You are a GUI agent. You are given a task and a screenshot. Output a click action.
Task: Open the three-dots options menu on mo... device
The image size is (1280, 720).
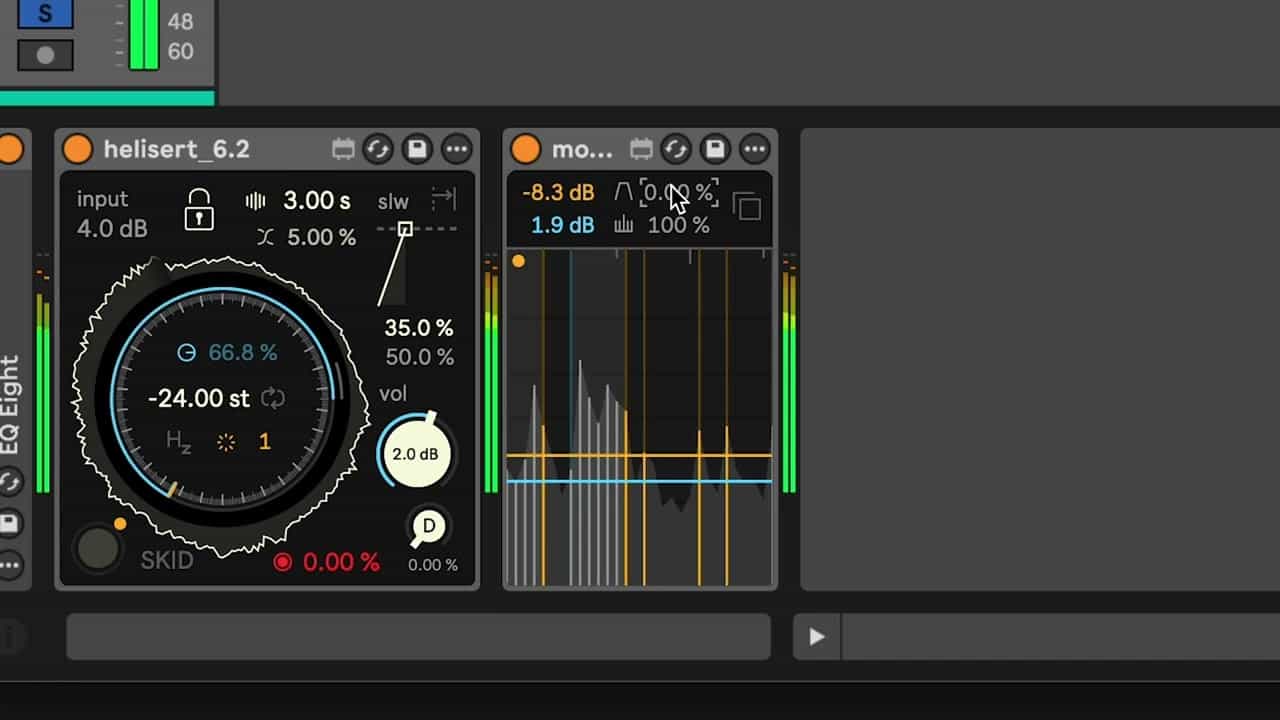[x=755, y=150]
